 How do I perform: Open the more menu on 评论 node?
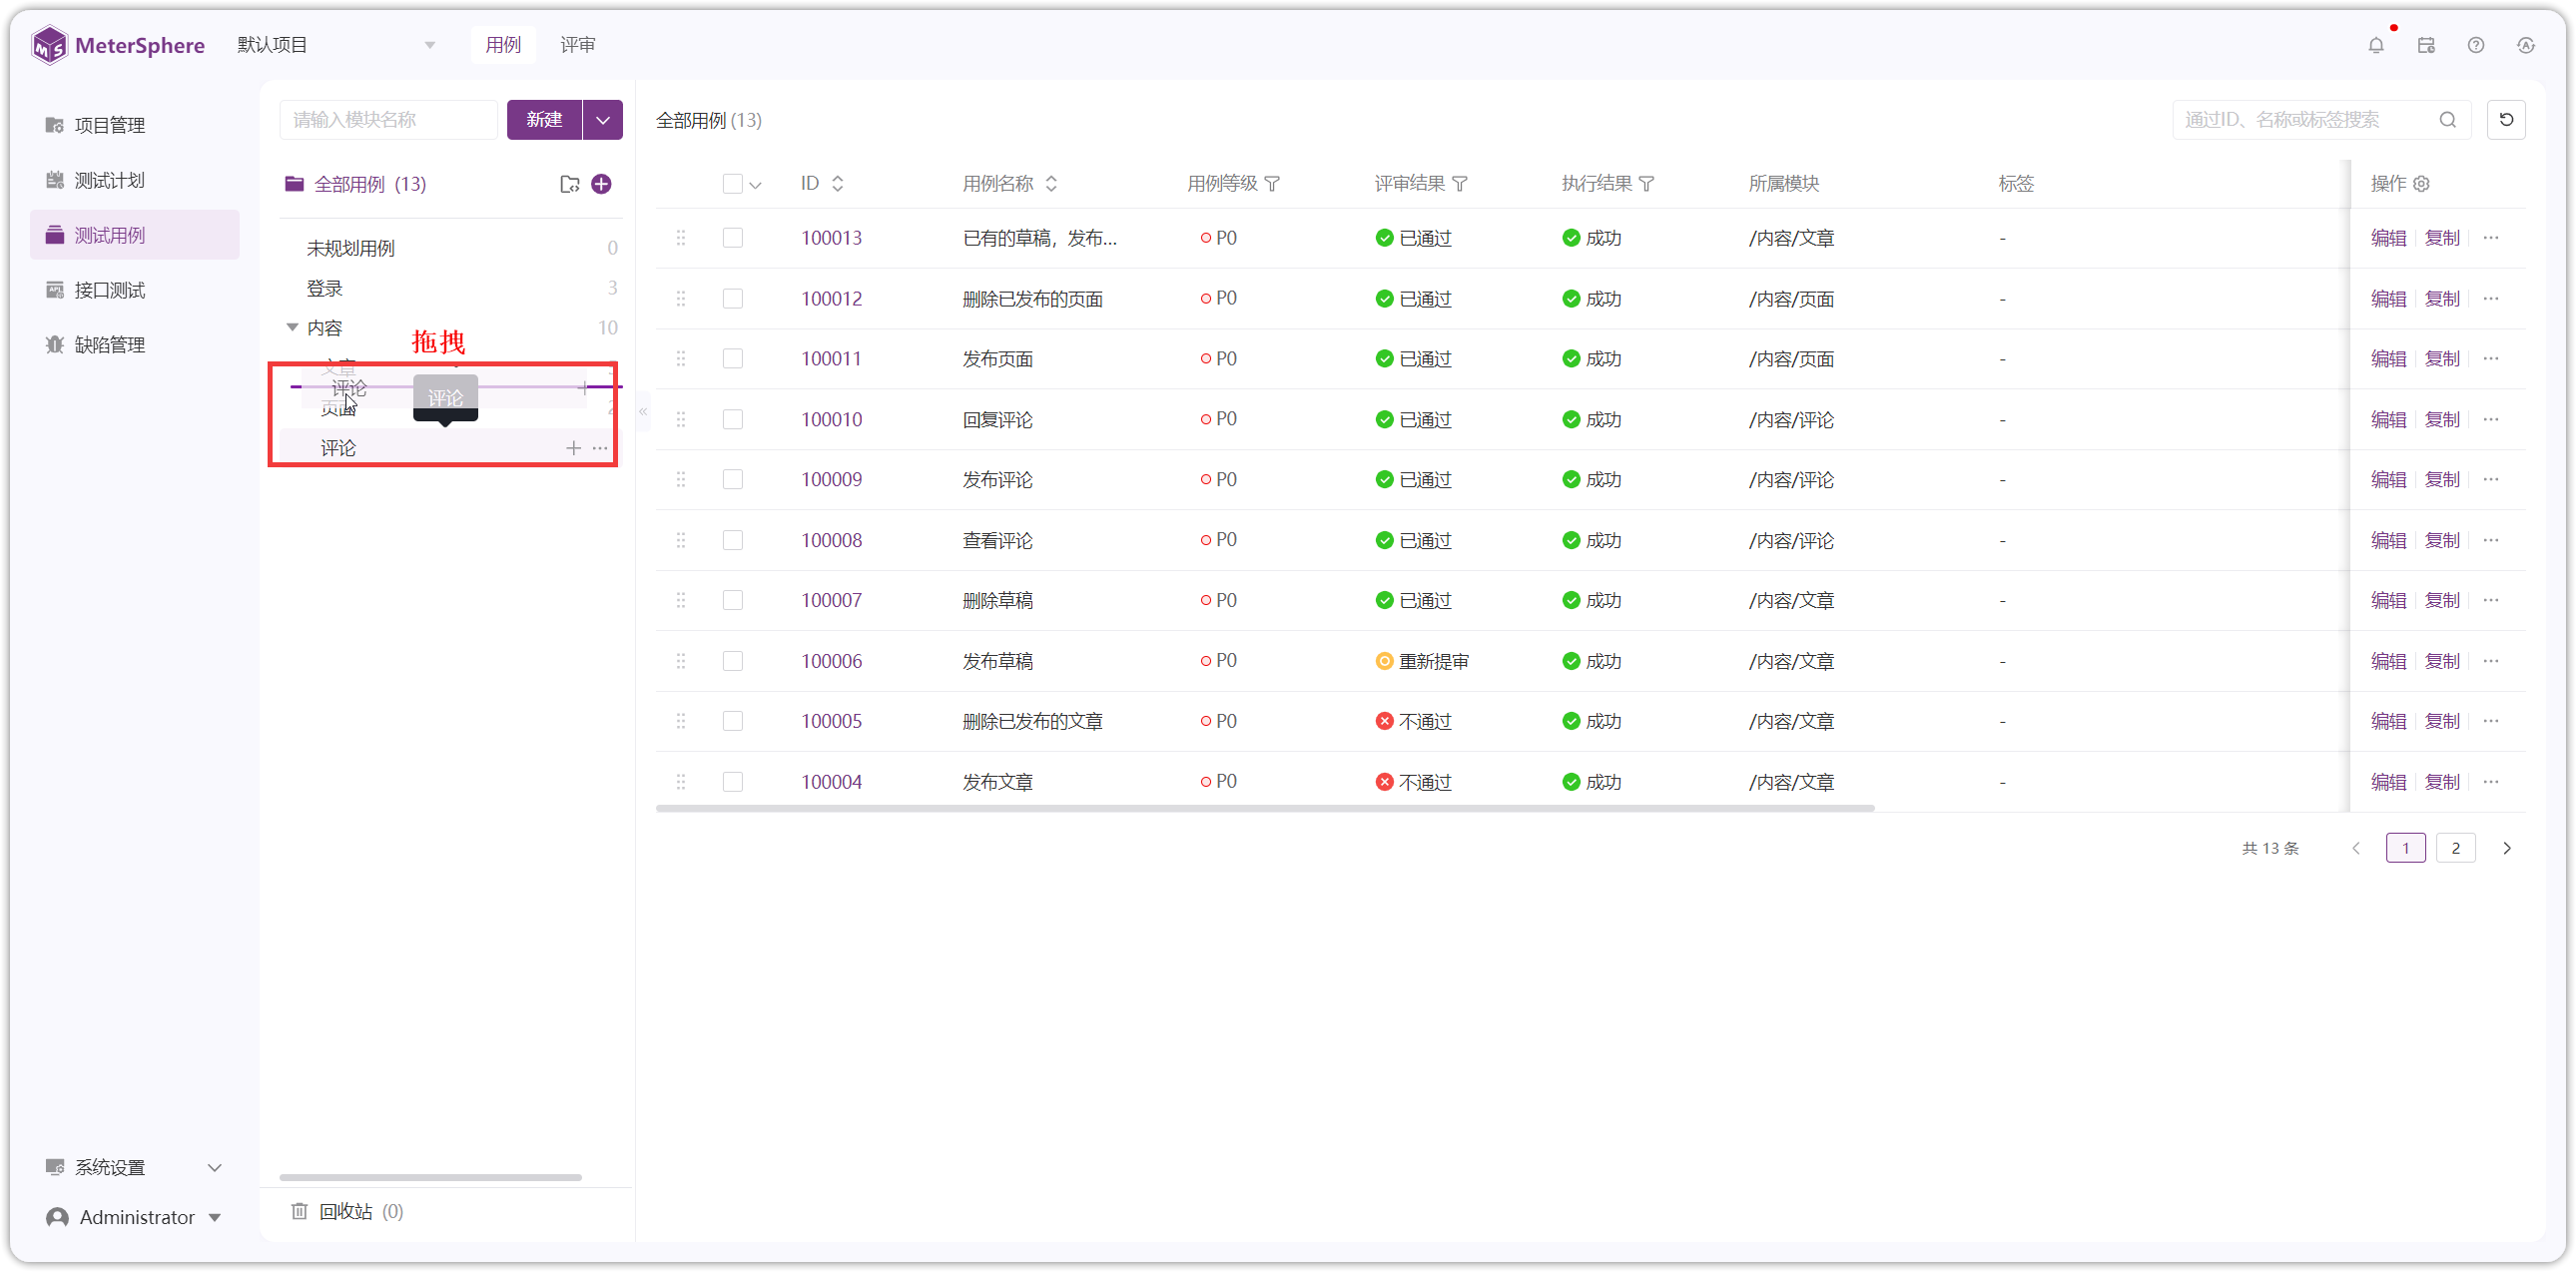(x=600, y=448)
